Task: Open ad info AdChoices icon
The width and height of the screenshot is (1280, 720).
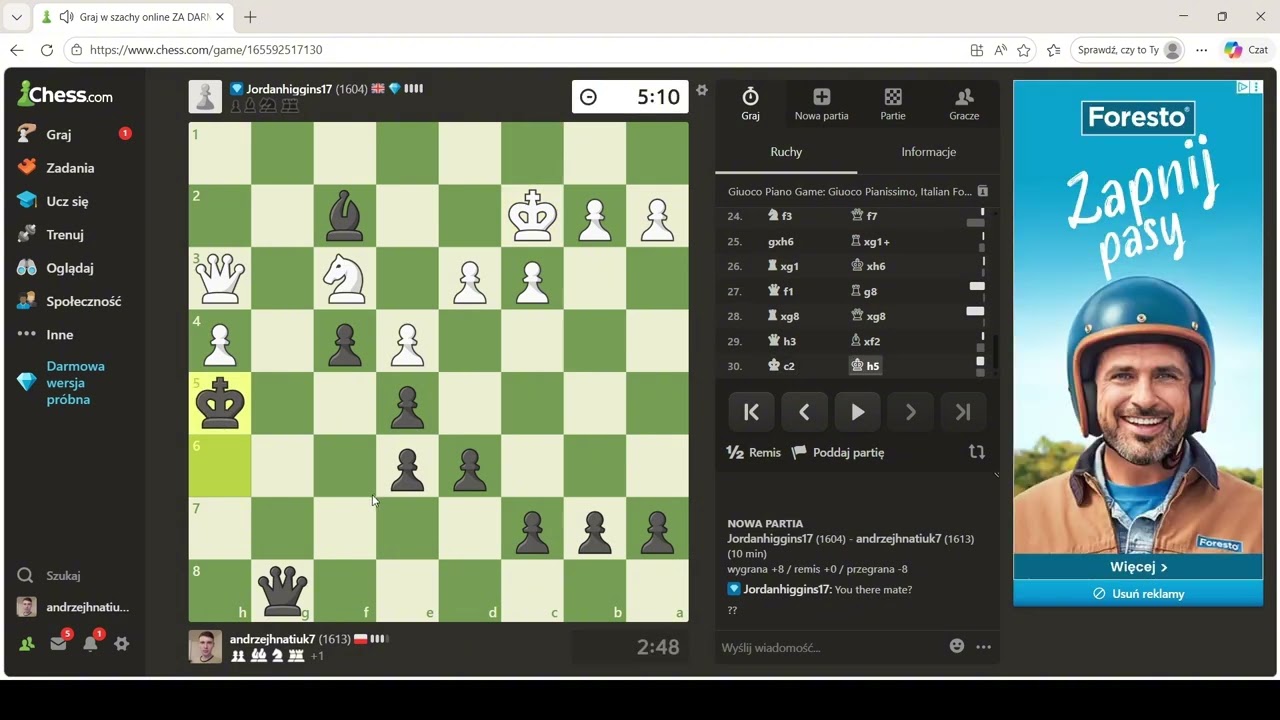Action: click(1243, 87)
